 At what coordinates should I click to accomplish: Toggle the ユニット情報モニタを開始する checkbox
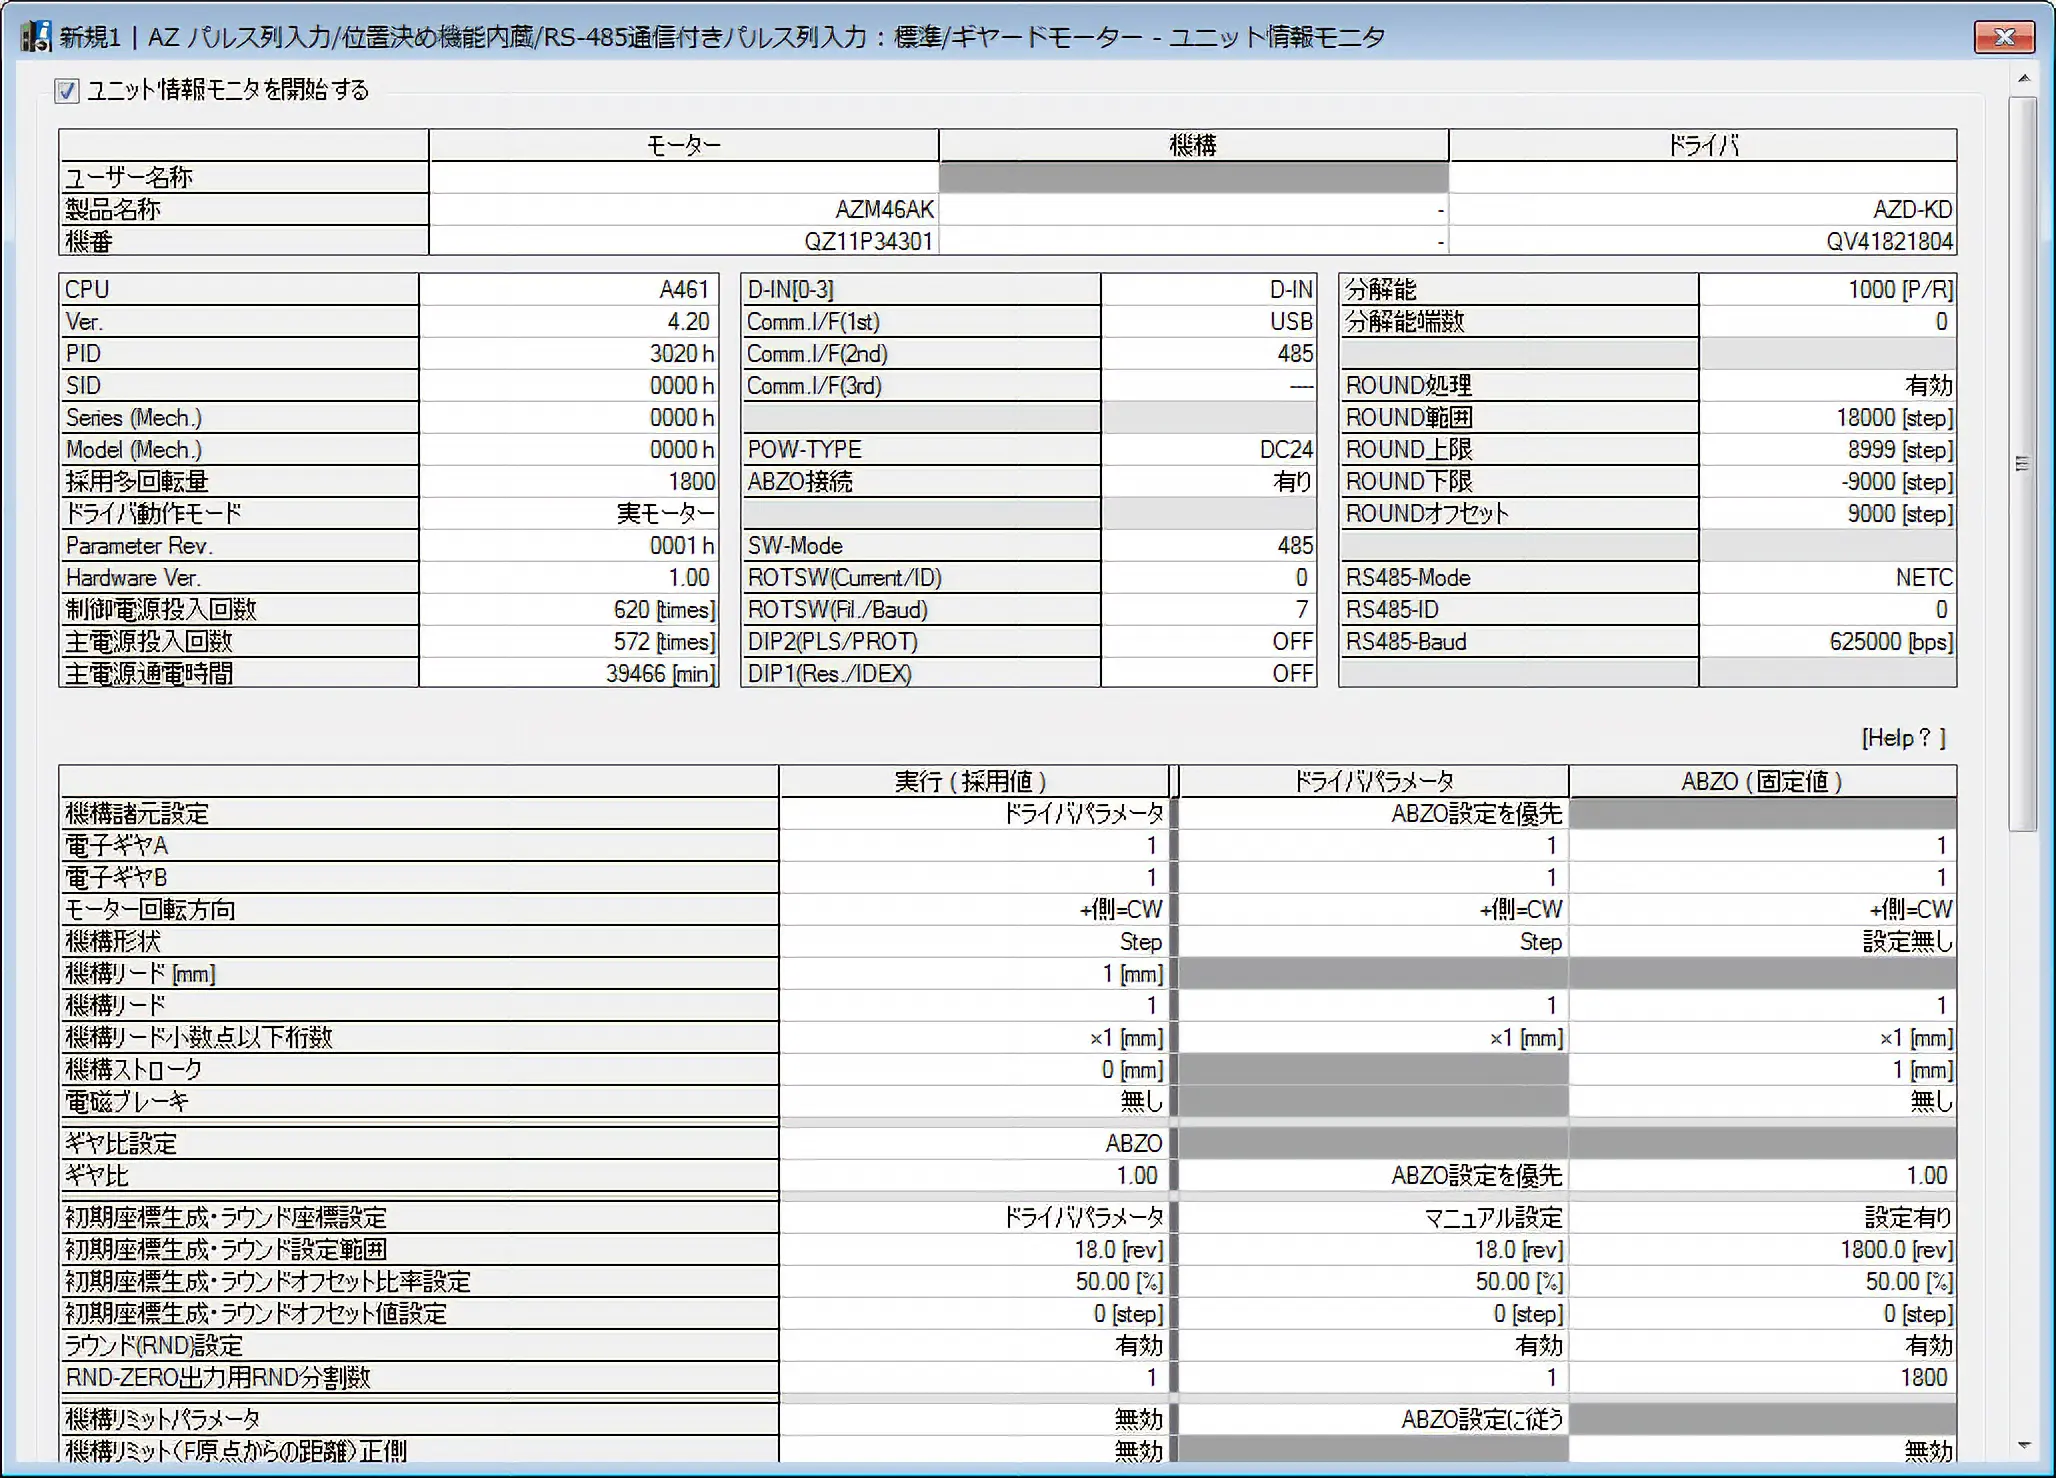click(x=67, y=91)
